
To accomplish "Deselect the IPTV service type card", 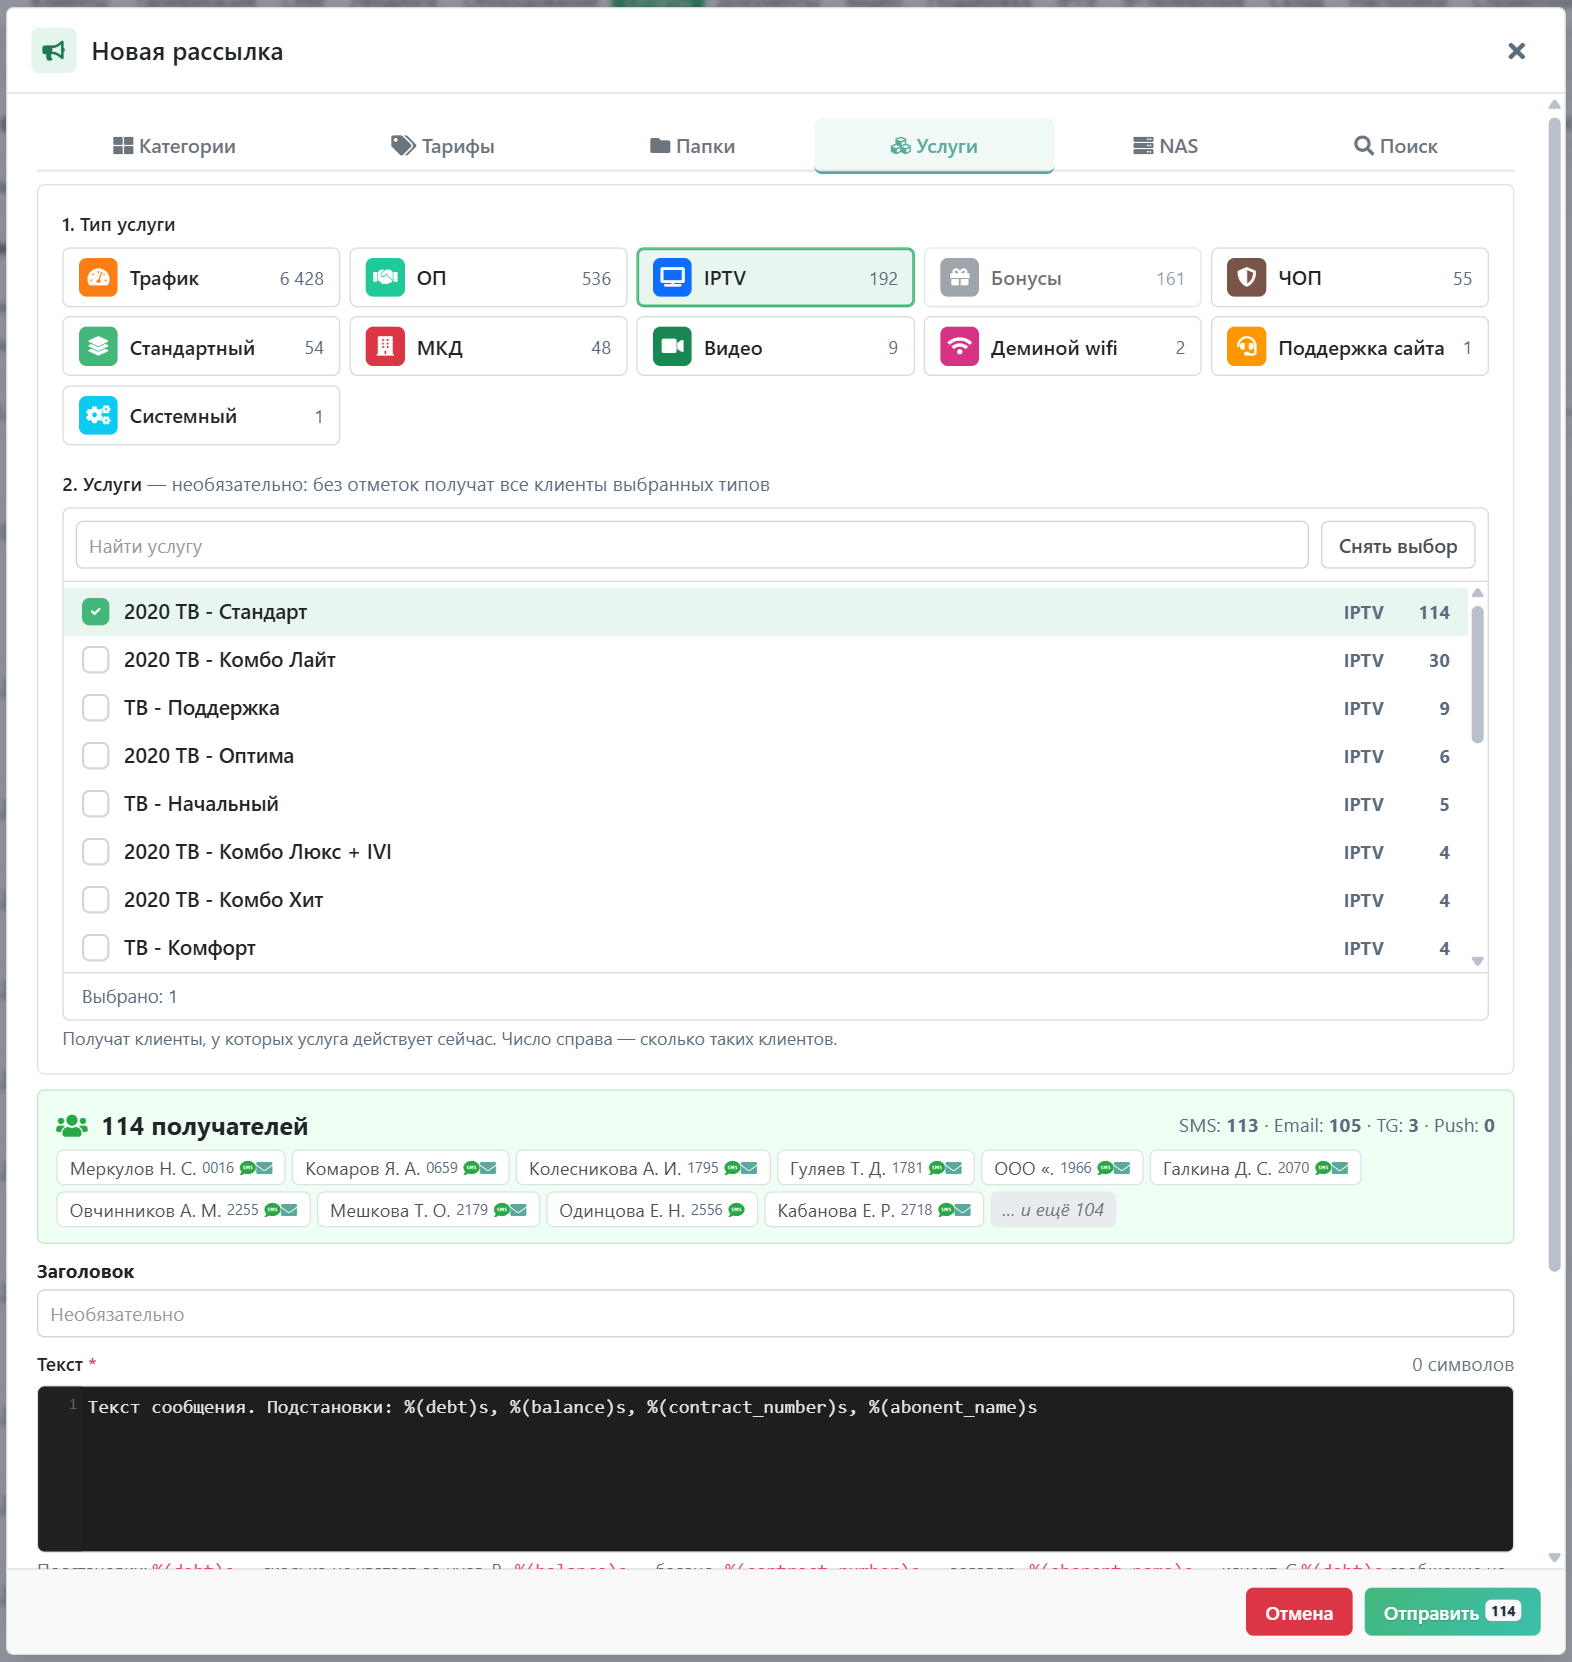I will (775, 278).
